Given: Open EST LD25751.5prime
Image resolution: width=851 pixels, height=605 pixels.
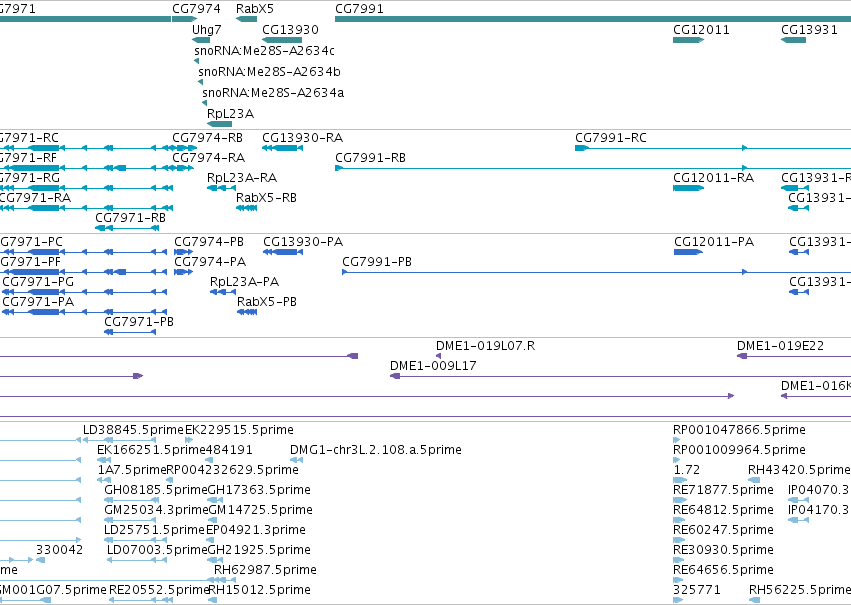Looking at the screenshot, I should (155, 531).
